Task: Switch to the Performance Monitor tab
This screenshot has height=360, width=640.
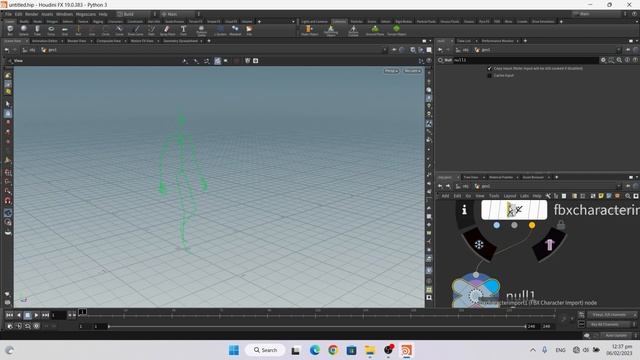Action: coord(497,41)
